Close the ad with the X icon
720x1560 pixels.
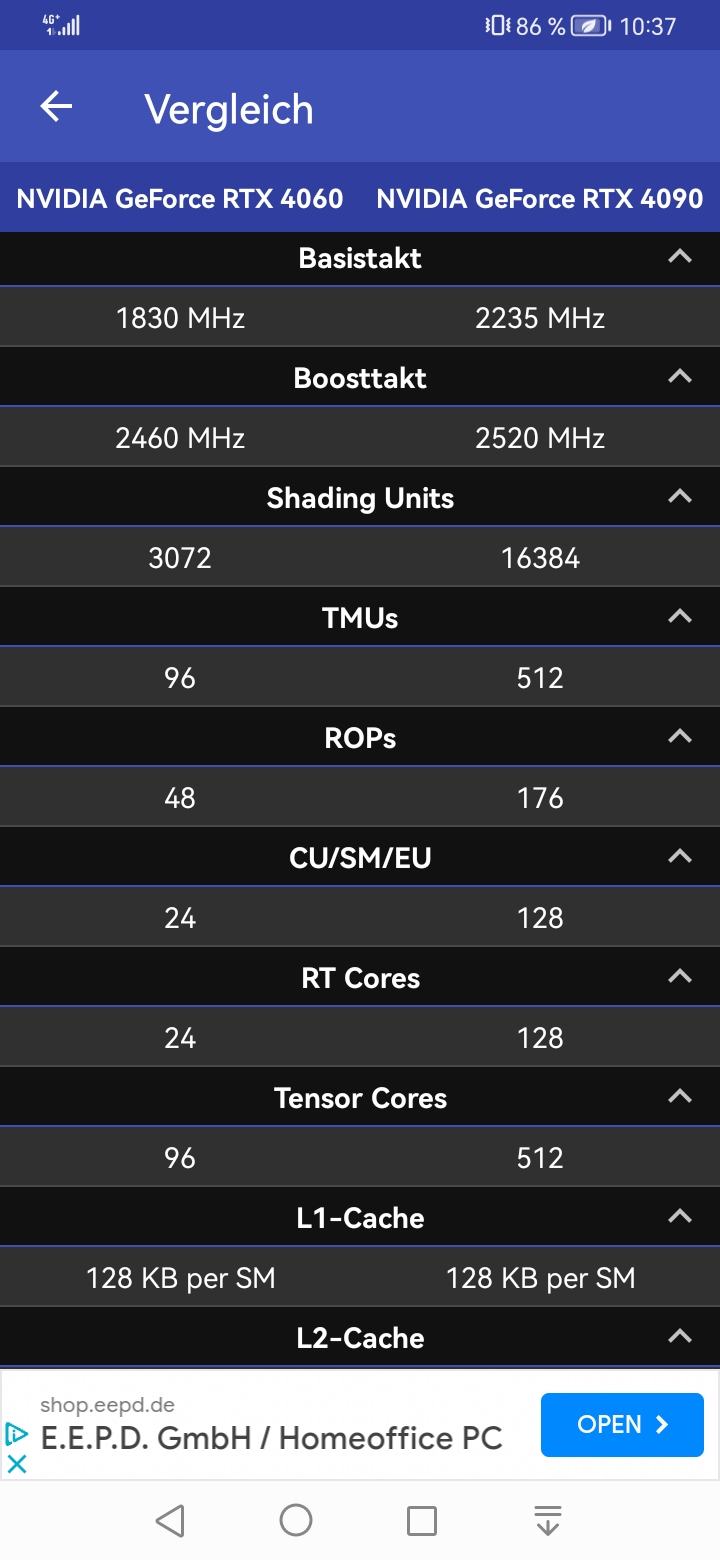point(16,1463)
